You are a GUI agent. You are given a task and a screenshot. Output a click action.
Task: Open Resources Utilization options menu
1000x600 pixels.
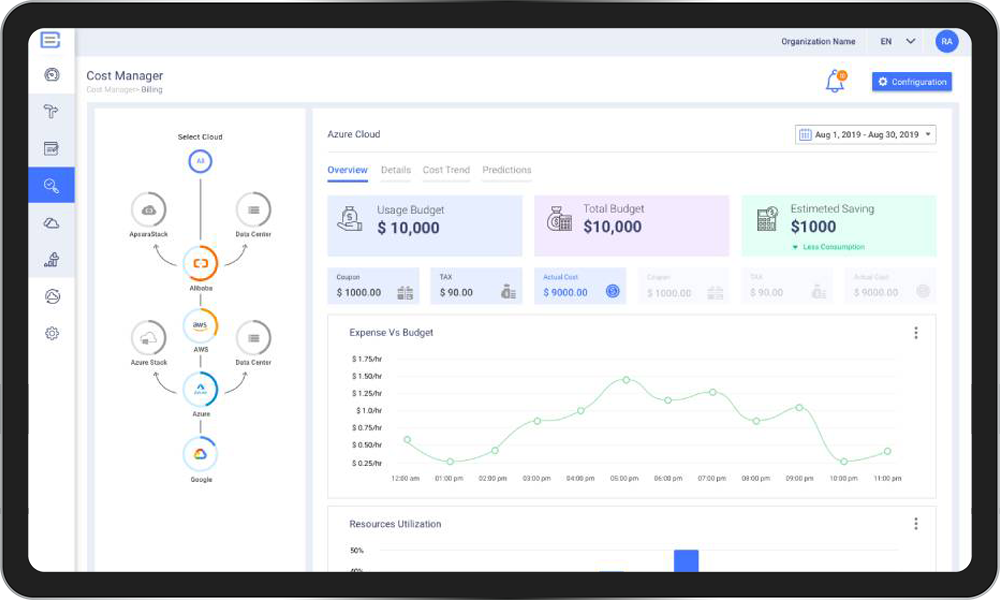click(x=916, y=523)
